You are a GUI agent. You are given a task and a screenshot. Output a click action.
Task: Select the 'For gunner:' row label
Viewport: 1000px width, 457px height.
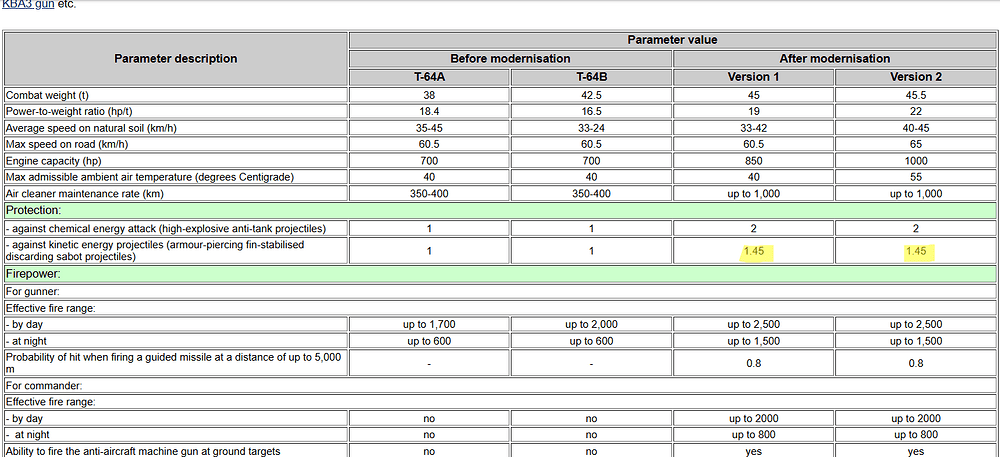[33, 291]
